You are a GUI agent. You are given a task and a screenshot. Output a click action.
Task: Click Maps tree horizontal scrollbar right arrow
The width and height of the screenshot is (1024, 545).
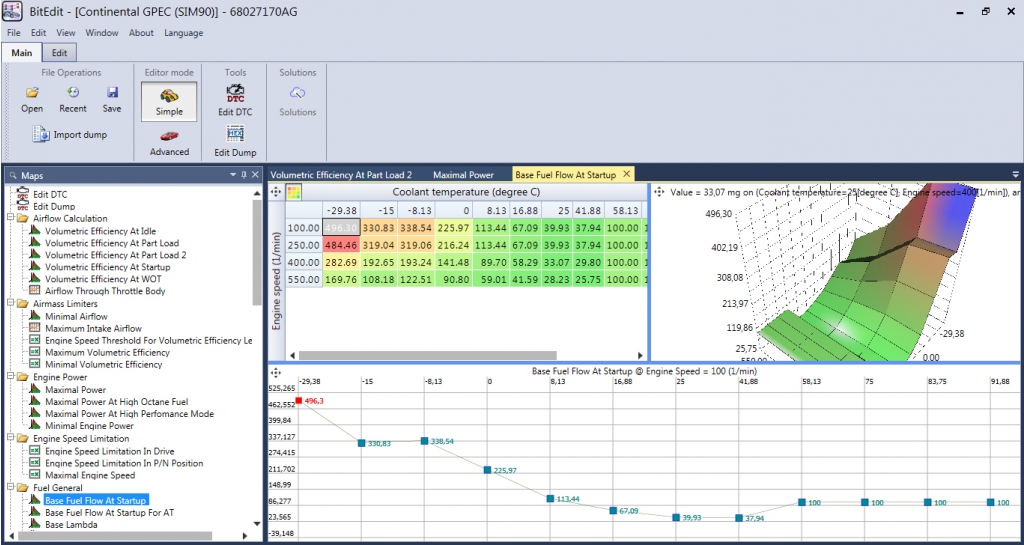[245, 535]
